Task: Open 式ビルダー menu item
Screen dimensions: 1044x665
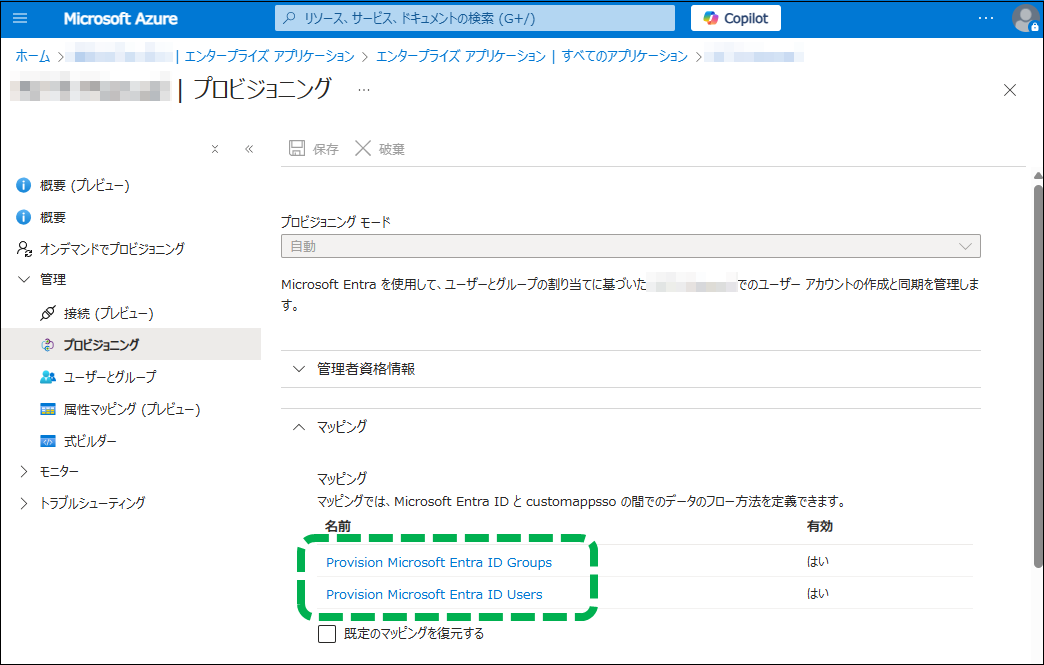Action: [x=90, y=441]
